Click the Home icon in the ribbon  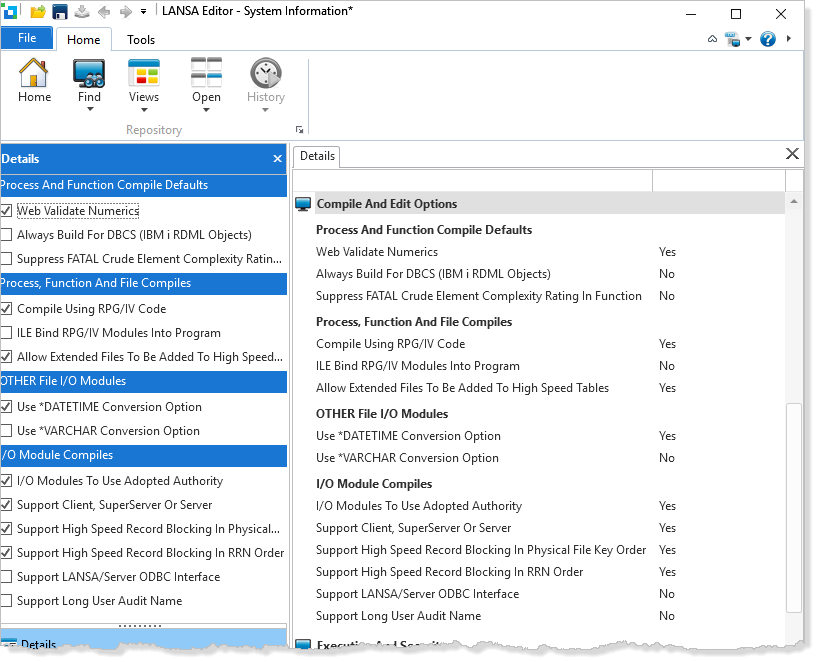coord(34,74)
